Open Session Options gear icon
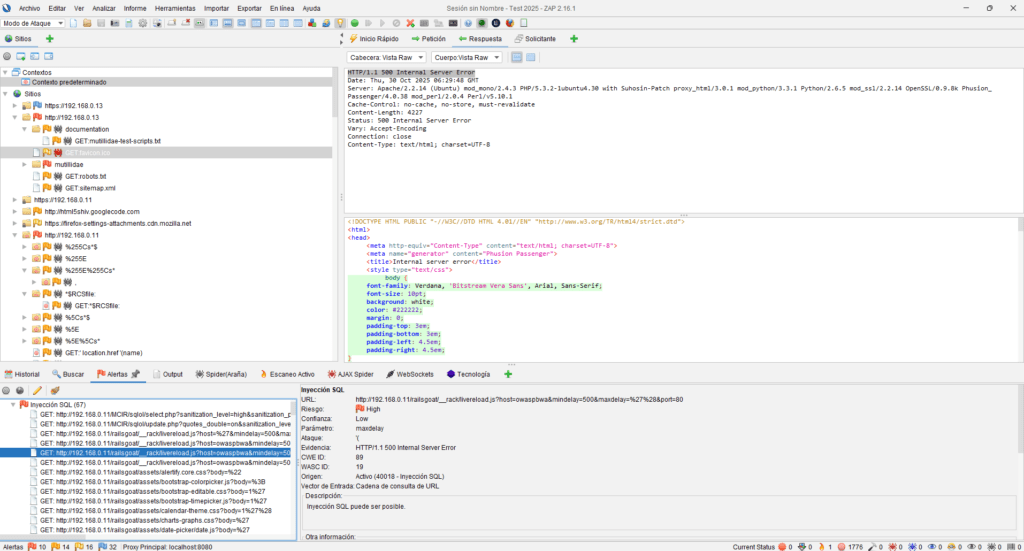1024x551 pixels. 143,23
